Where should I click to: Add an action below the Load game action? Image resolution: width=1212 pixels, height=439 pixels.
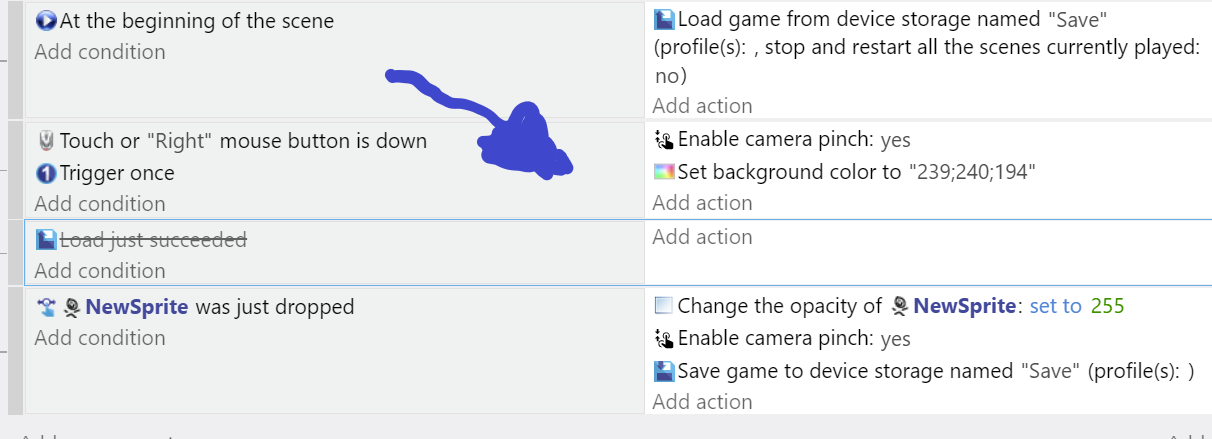pyautogui.click(x=702, y=106)
